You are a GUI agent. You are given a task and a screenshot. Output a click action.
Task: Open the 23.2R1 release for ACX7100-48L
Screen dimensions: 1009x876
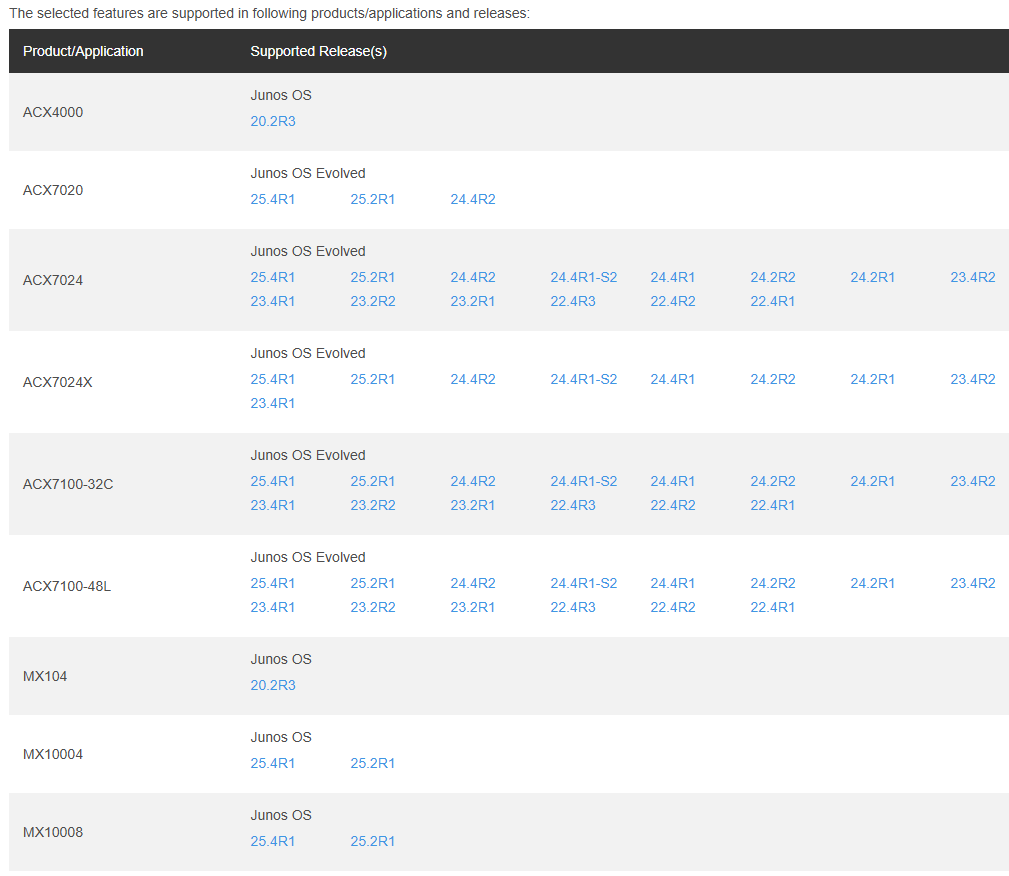click(472, 607)
